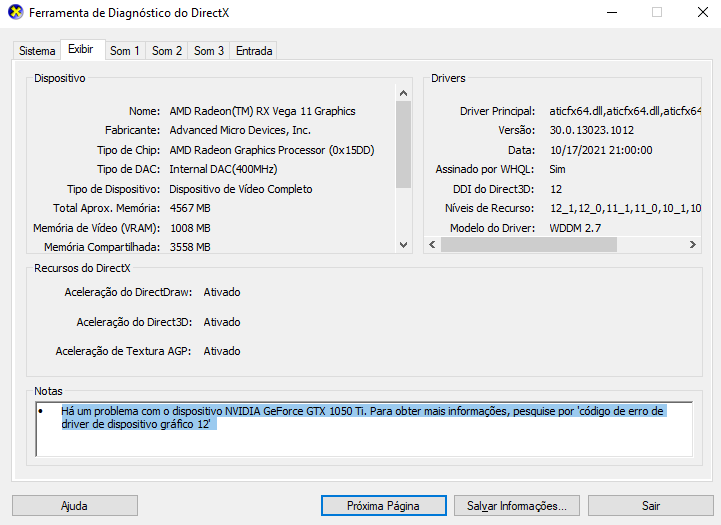Click the driver date 10/17/2021 21:00:00
Image resolution: width=721 pixels, height=525 pixels.
(601, 150)
